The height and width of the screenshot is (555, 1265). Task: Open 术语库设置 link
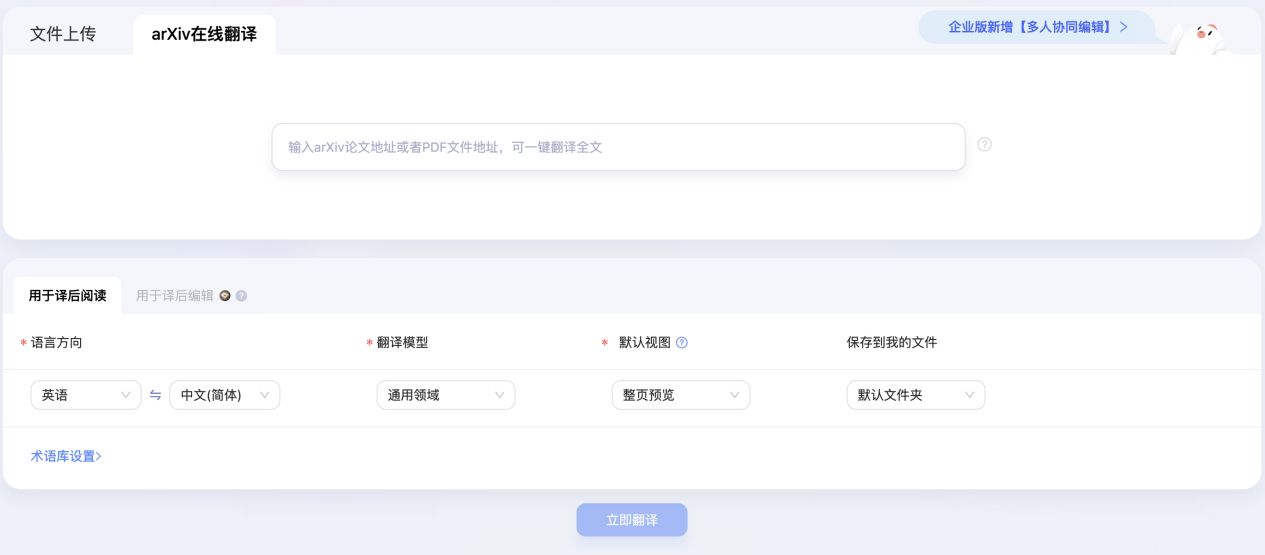(66, 456)
